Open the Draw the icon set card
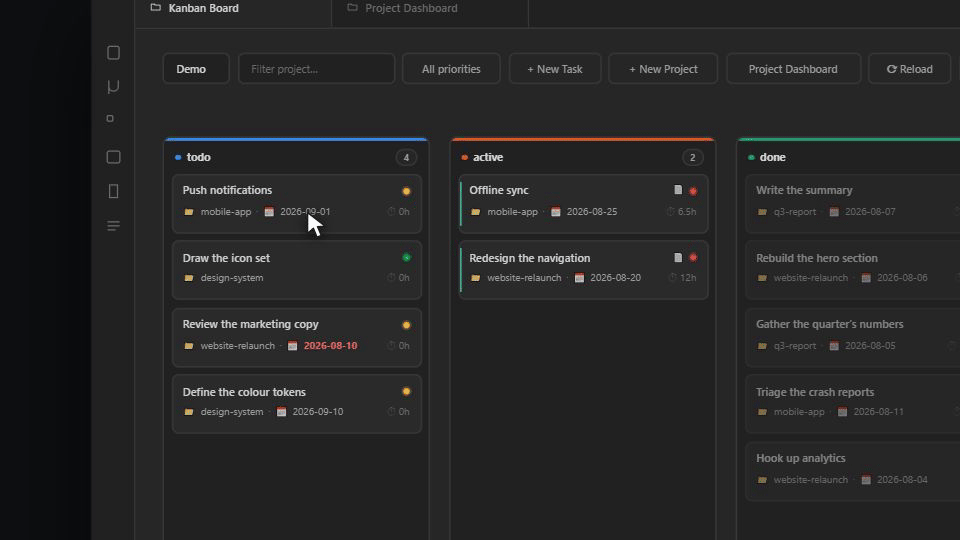Image resolution: width=960 pixels, height=540 pixels. point(297,270)
